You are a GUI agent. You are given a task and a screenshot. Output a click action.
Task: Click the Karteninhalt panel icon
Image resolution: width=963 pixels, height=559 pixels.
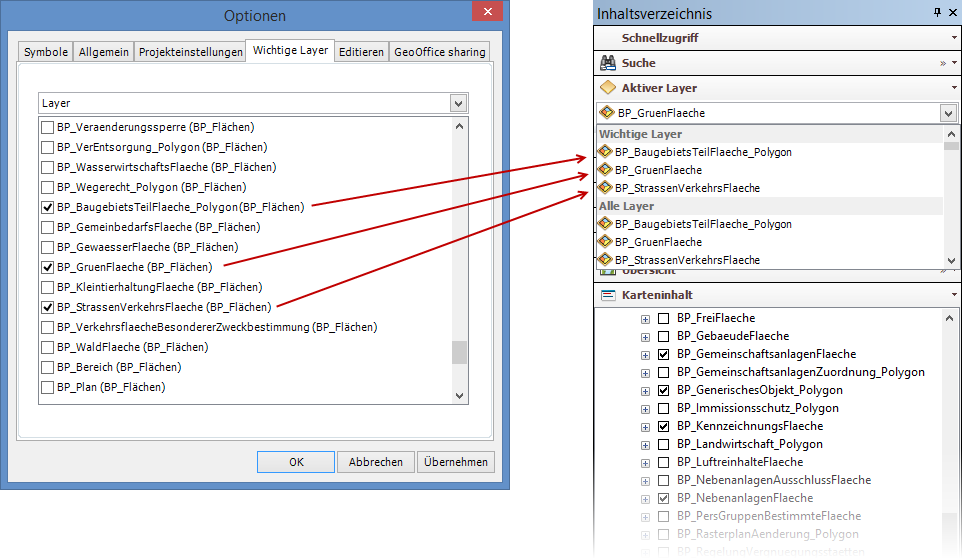(x=608, y=295)
